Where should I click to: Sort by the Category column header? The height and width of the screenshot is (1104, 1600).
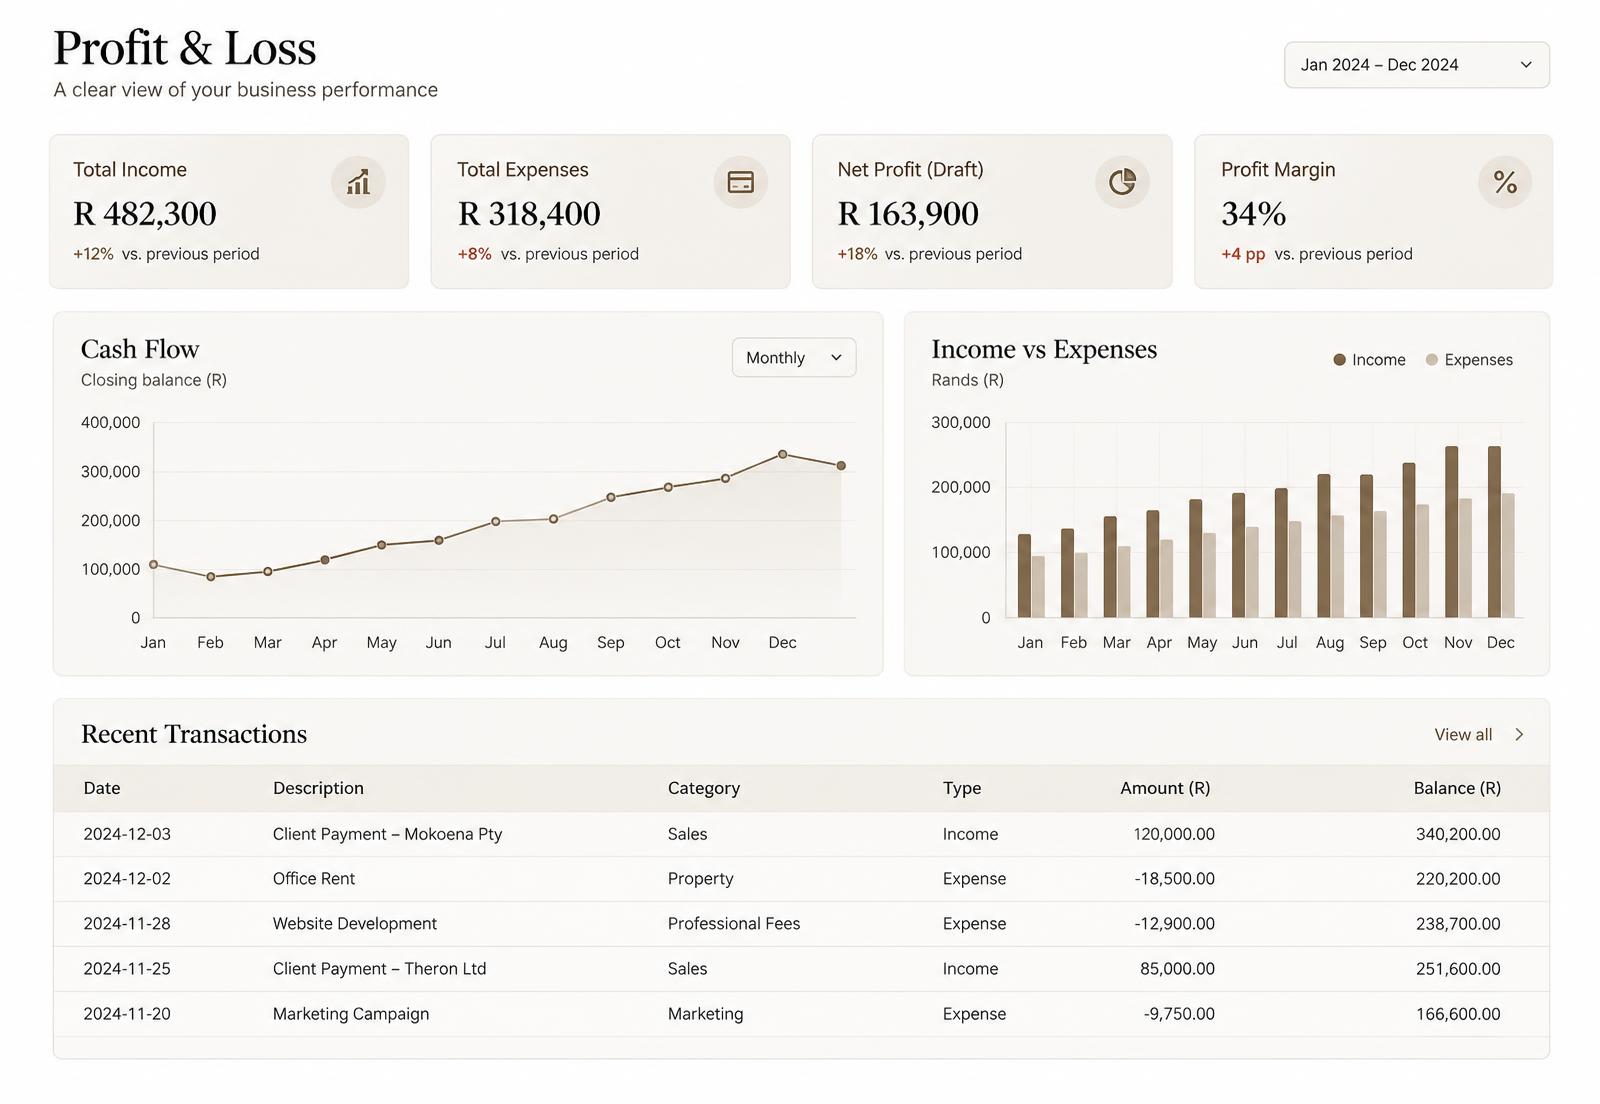coord(704,788)
